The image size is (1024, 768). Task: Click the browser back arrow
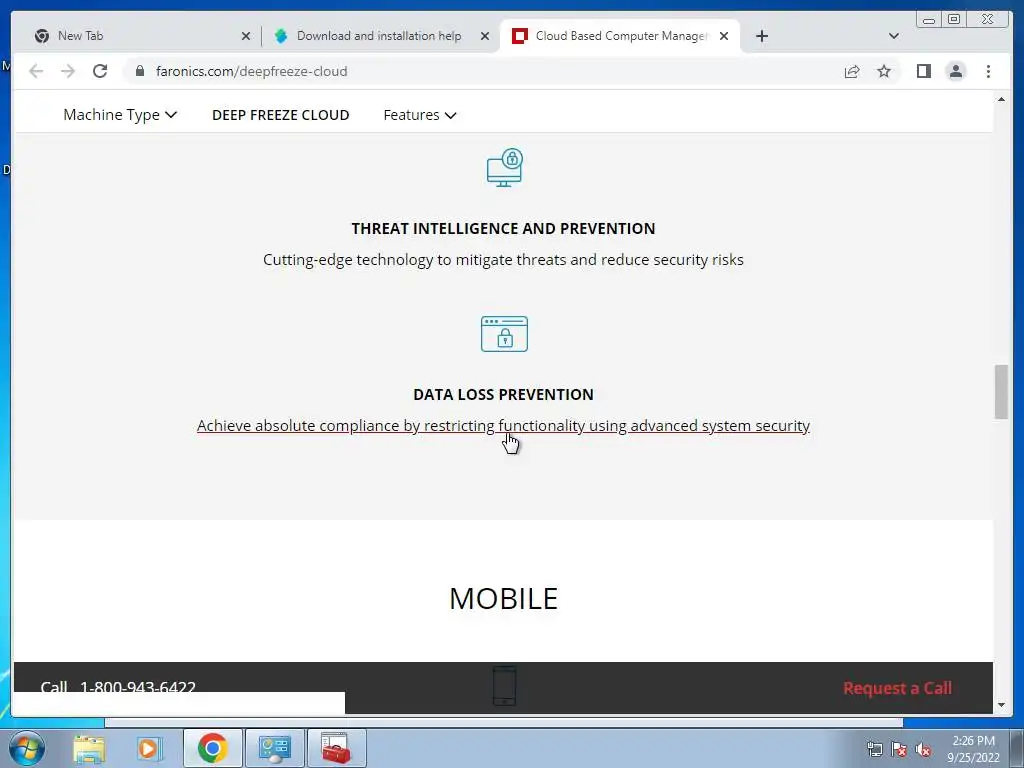click(36, 71)
